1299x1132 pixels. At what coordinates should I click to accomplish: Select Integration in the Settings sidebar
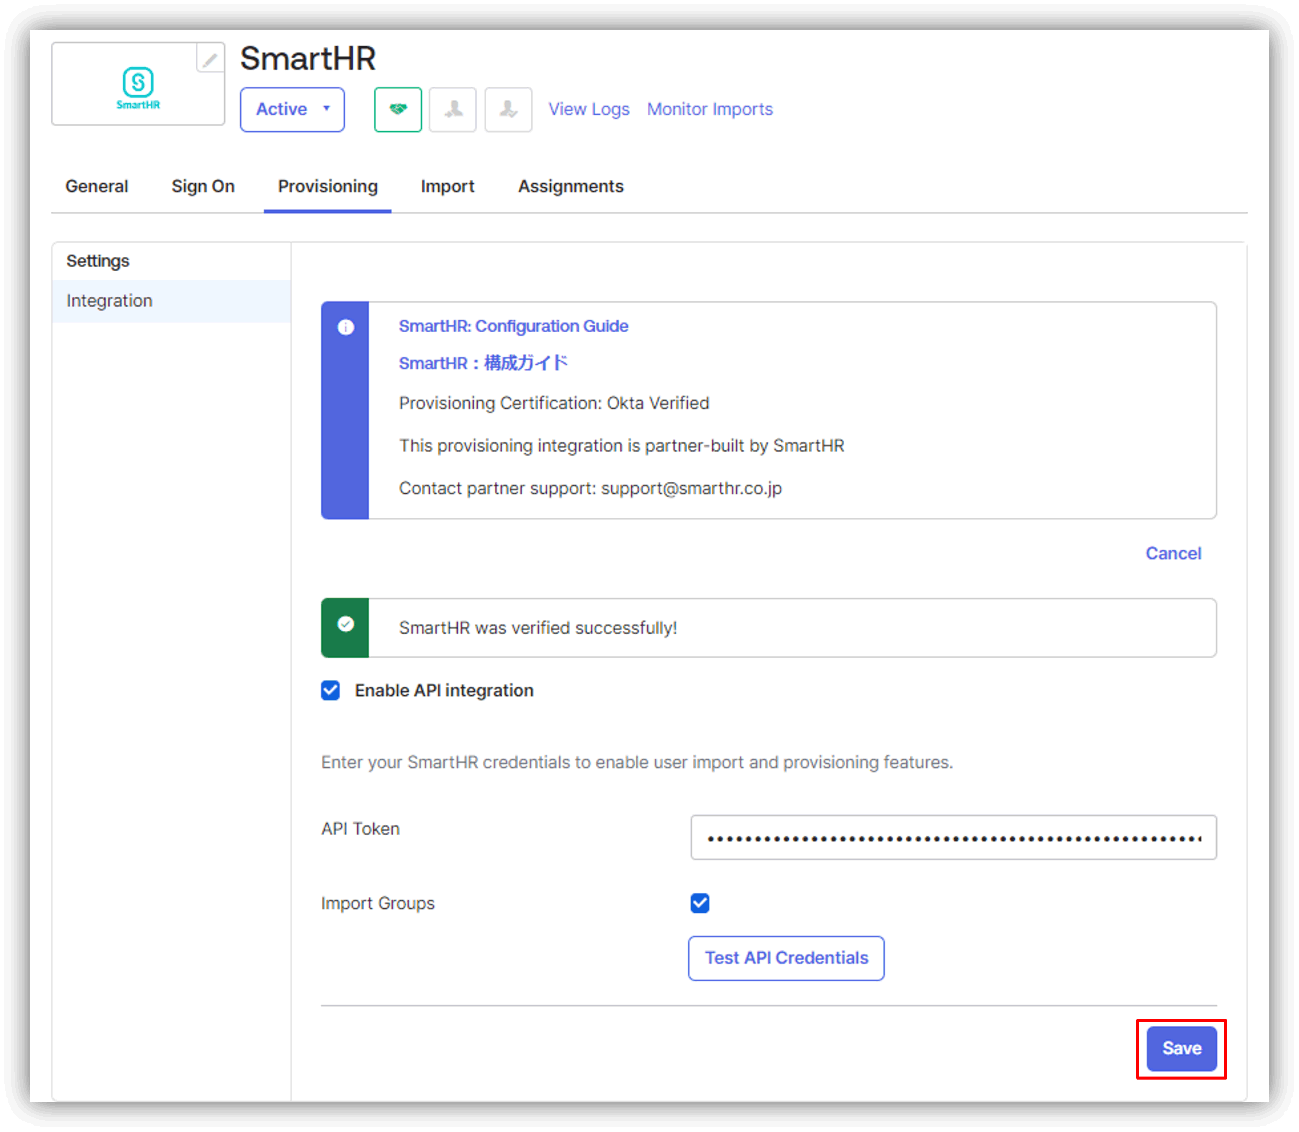pos(110,301)
